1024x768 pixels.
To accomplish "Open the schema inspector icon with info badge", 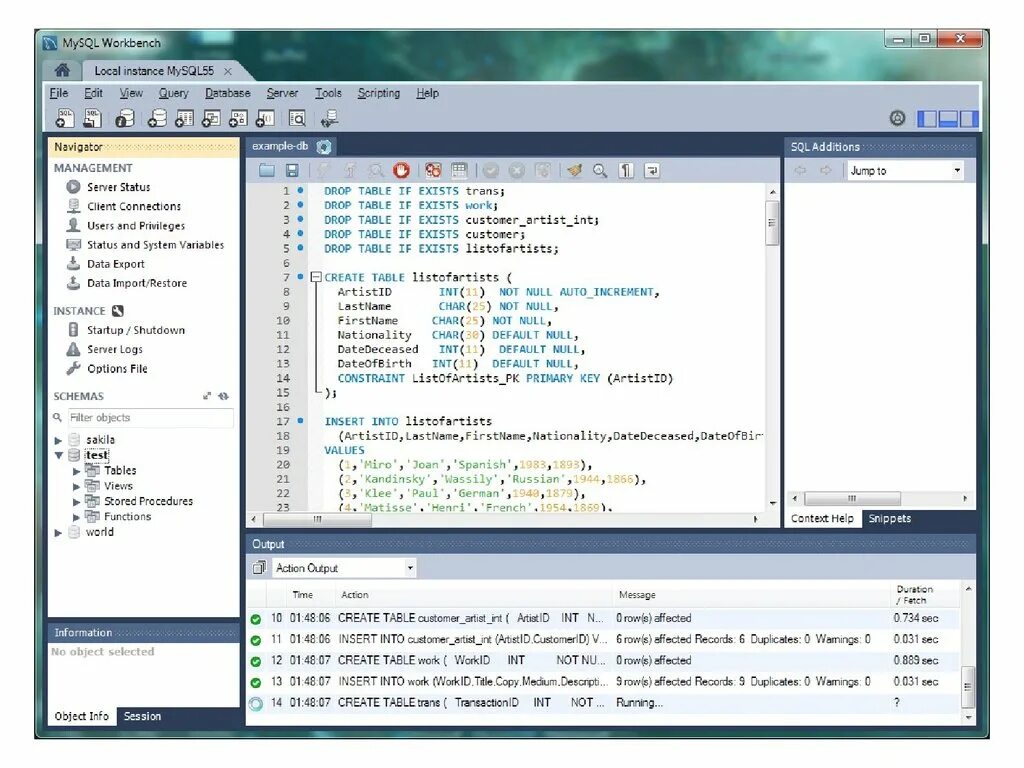I will [x=125, y=118].
